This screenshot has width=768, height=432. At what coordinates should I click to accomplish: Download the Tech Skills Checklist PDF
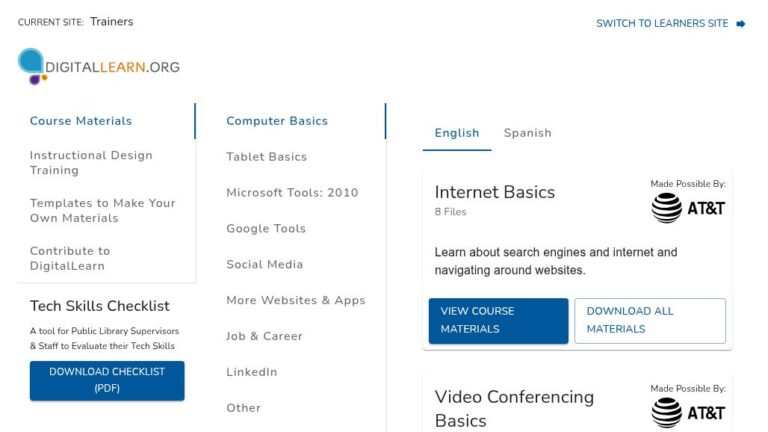pyautogui.click(x=107, y=381)
